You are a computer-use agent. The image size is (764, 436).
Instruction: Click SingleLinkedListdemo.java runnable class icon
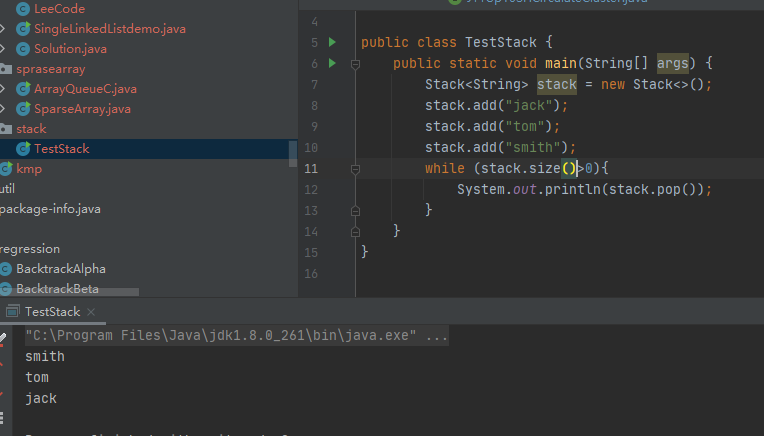pos(23,29)
